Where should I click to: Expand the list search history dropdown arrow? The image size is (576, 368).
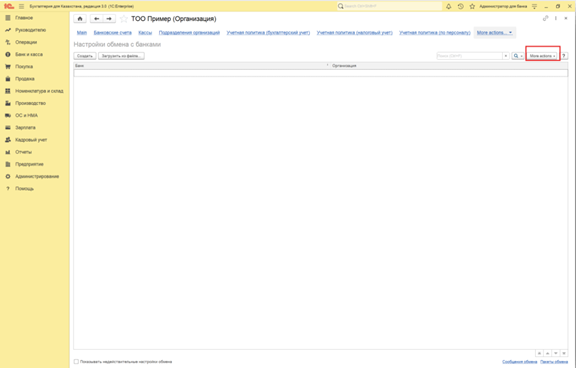pos(506,56)
